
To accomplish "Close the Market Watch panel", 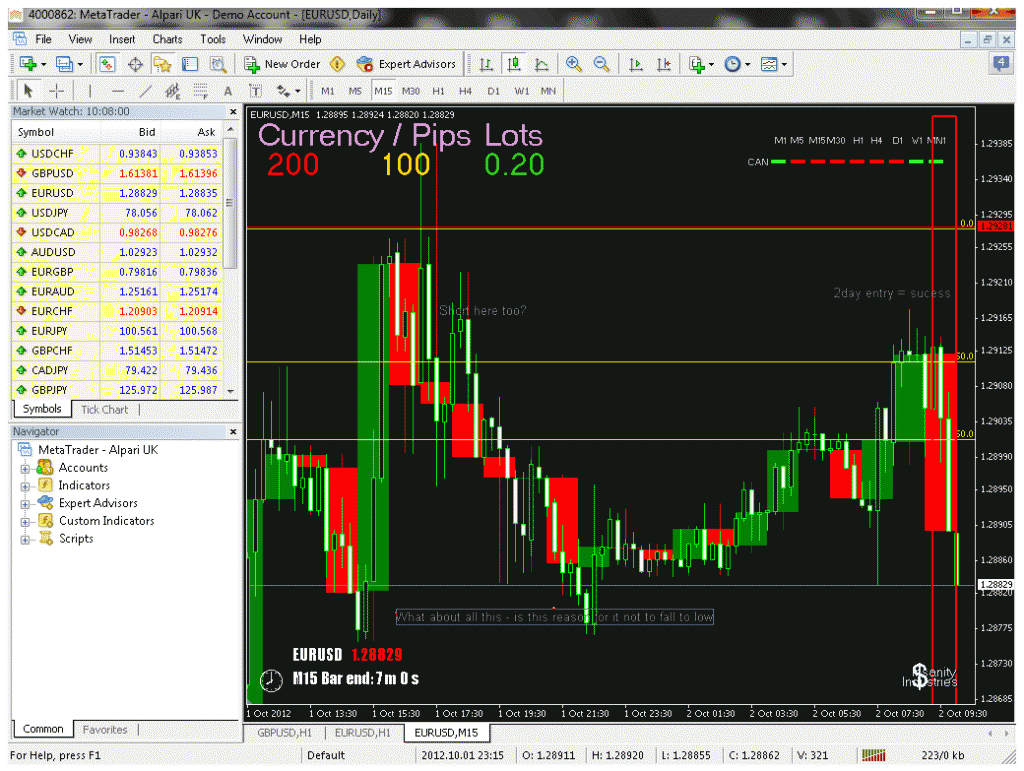I will [x=233, y=112].
